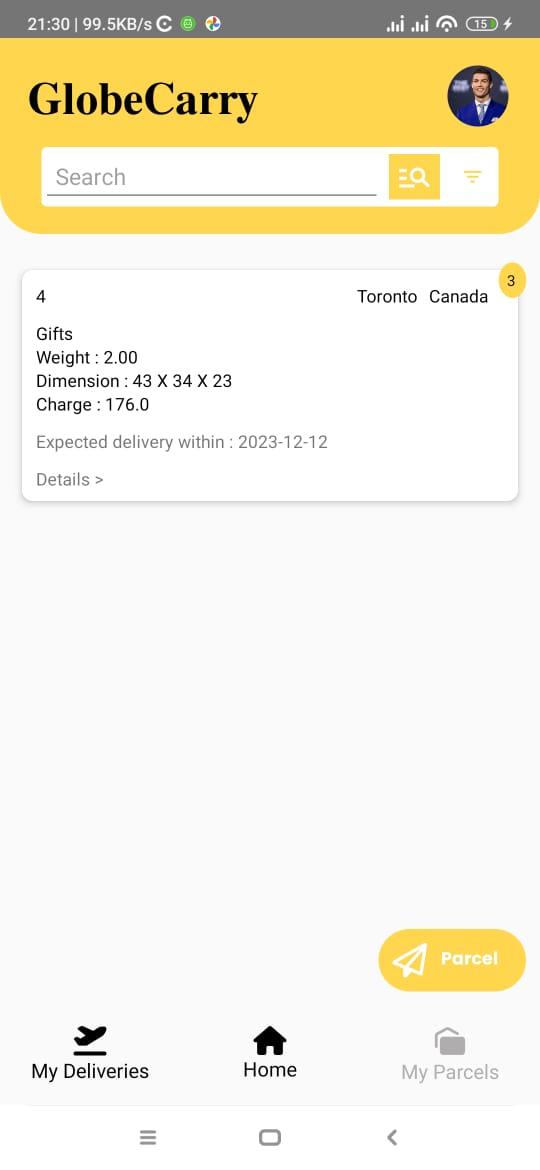Tap the My Parcels box icon
The height and width of the screenshot is (1170, 540).
450,1041
